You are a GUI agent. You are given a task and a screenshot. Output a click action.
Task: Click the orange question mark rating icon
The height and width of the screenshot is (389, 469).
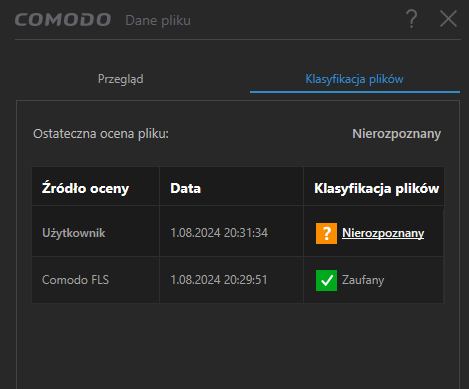coord(326,233)
